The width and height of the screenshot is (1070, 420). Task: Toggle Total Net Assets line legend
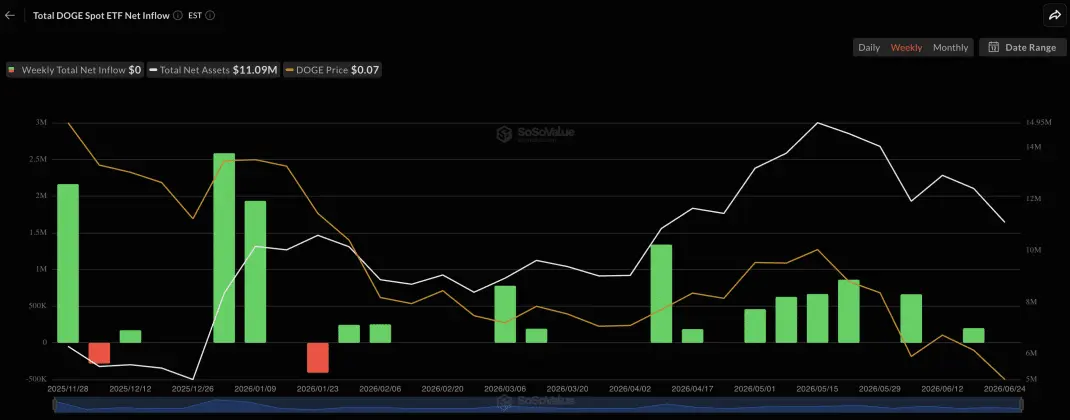tap(214, 70)
